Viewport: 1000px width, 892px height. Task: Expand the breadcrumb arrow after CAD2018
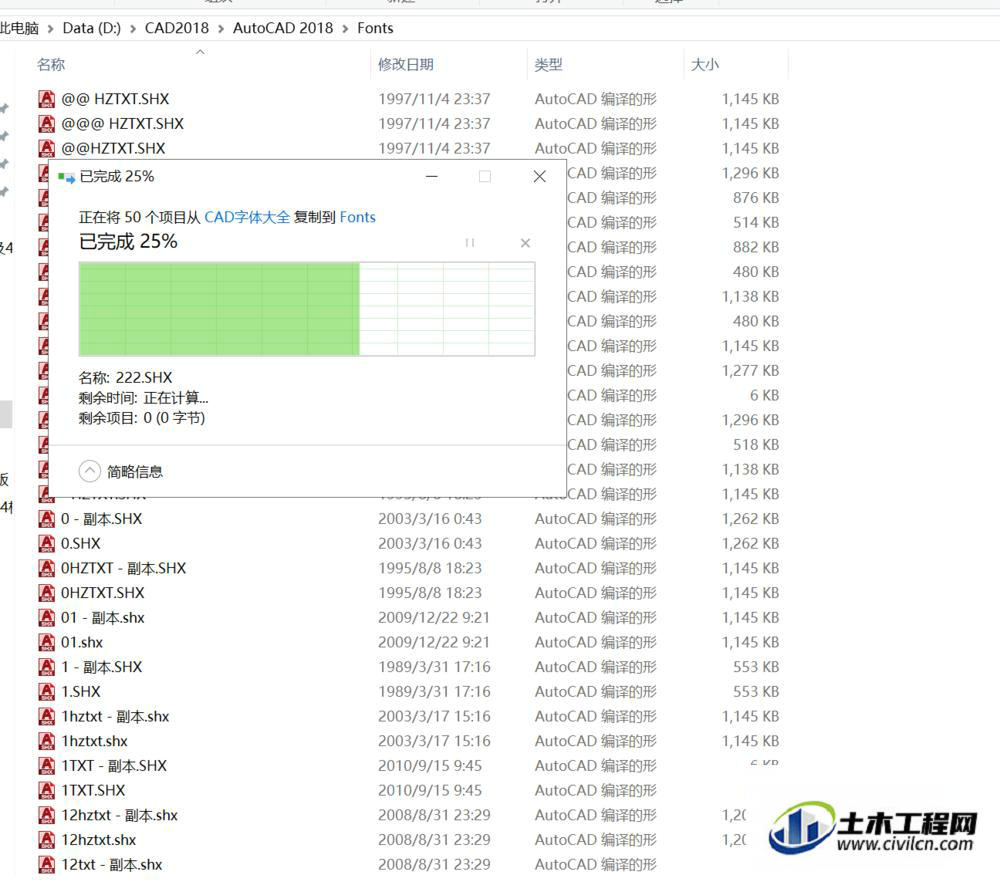click(x=221, y=29)
